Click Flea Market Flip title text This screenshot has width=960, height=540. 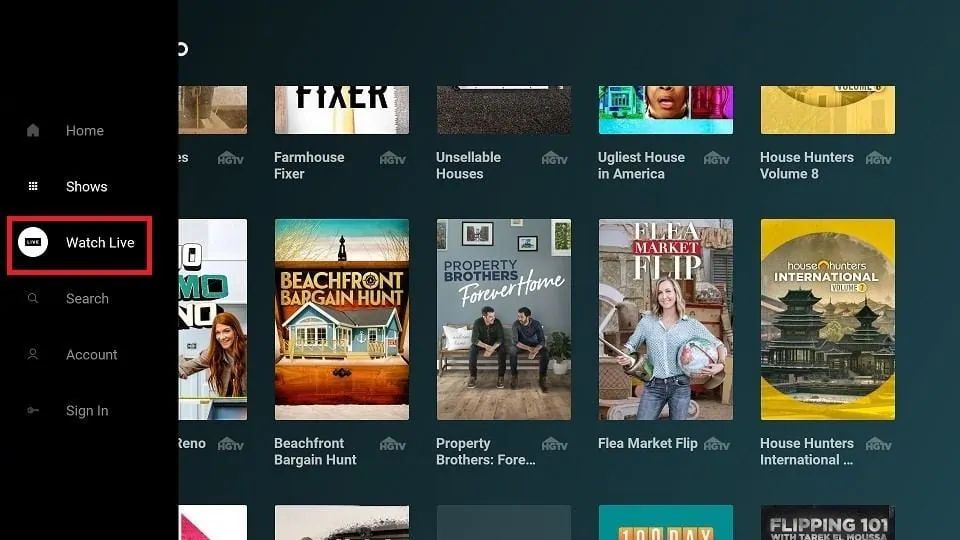pyautogui.click(x=647, y=443)
